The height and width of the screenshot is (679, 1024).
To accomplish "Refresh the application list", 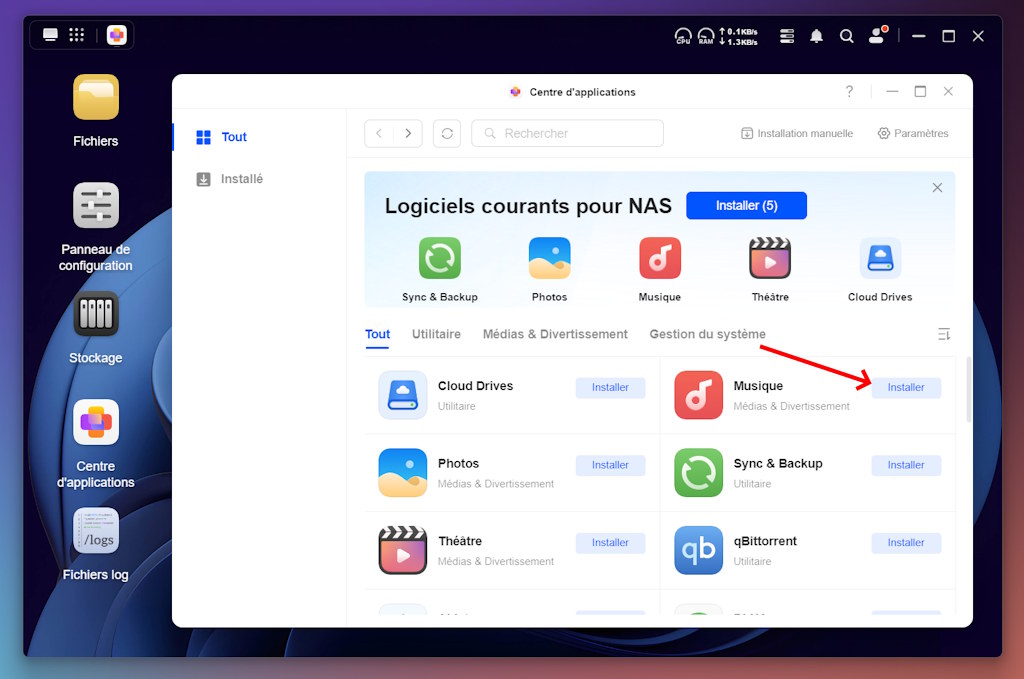I will pyautogui.click(x=447, y=133).
